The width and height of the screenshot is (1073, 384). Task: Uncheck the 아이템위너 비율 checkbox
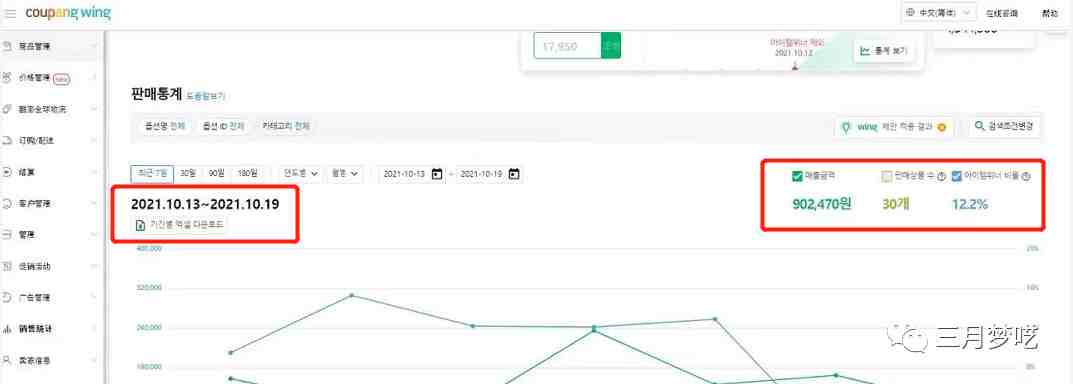[x=957, y=176]
